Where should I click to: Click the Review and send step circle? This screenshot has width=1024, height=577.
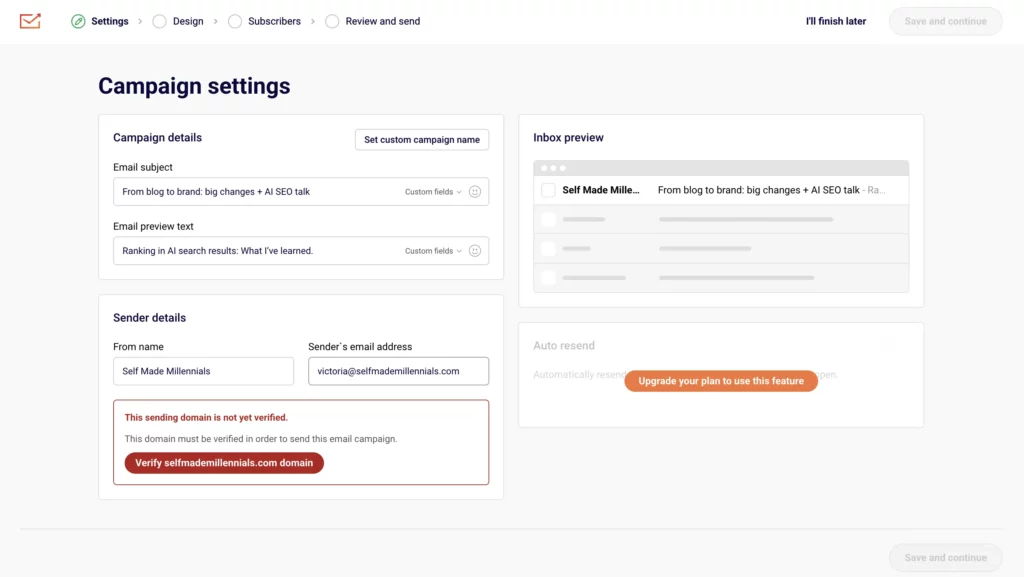tap(332, 21)
